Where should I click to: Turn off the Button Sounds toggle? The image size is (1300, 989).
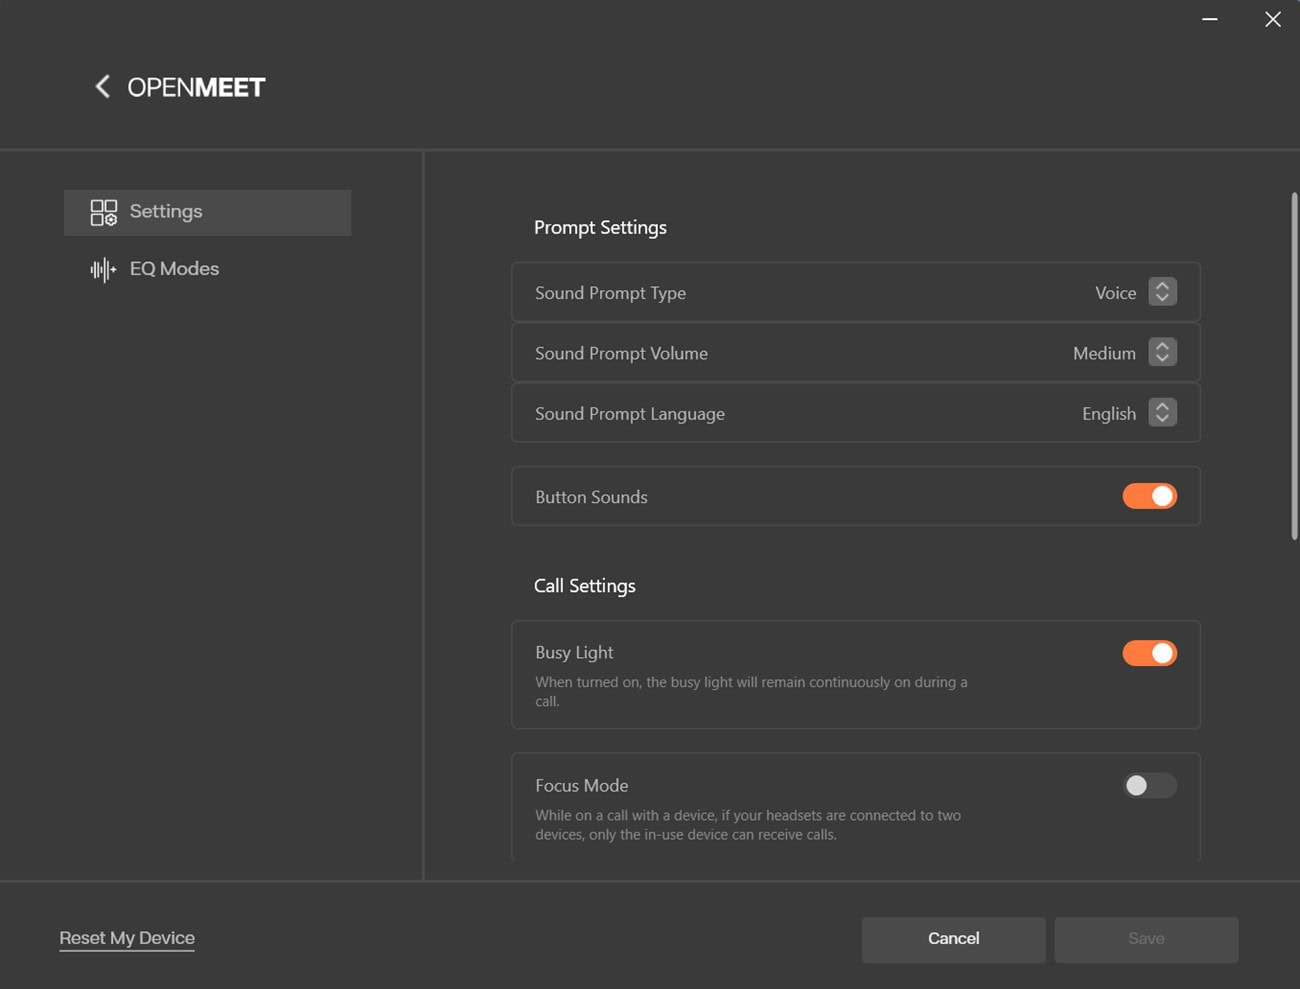1149,496
